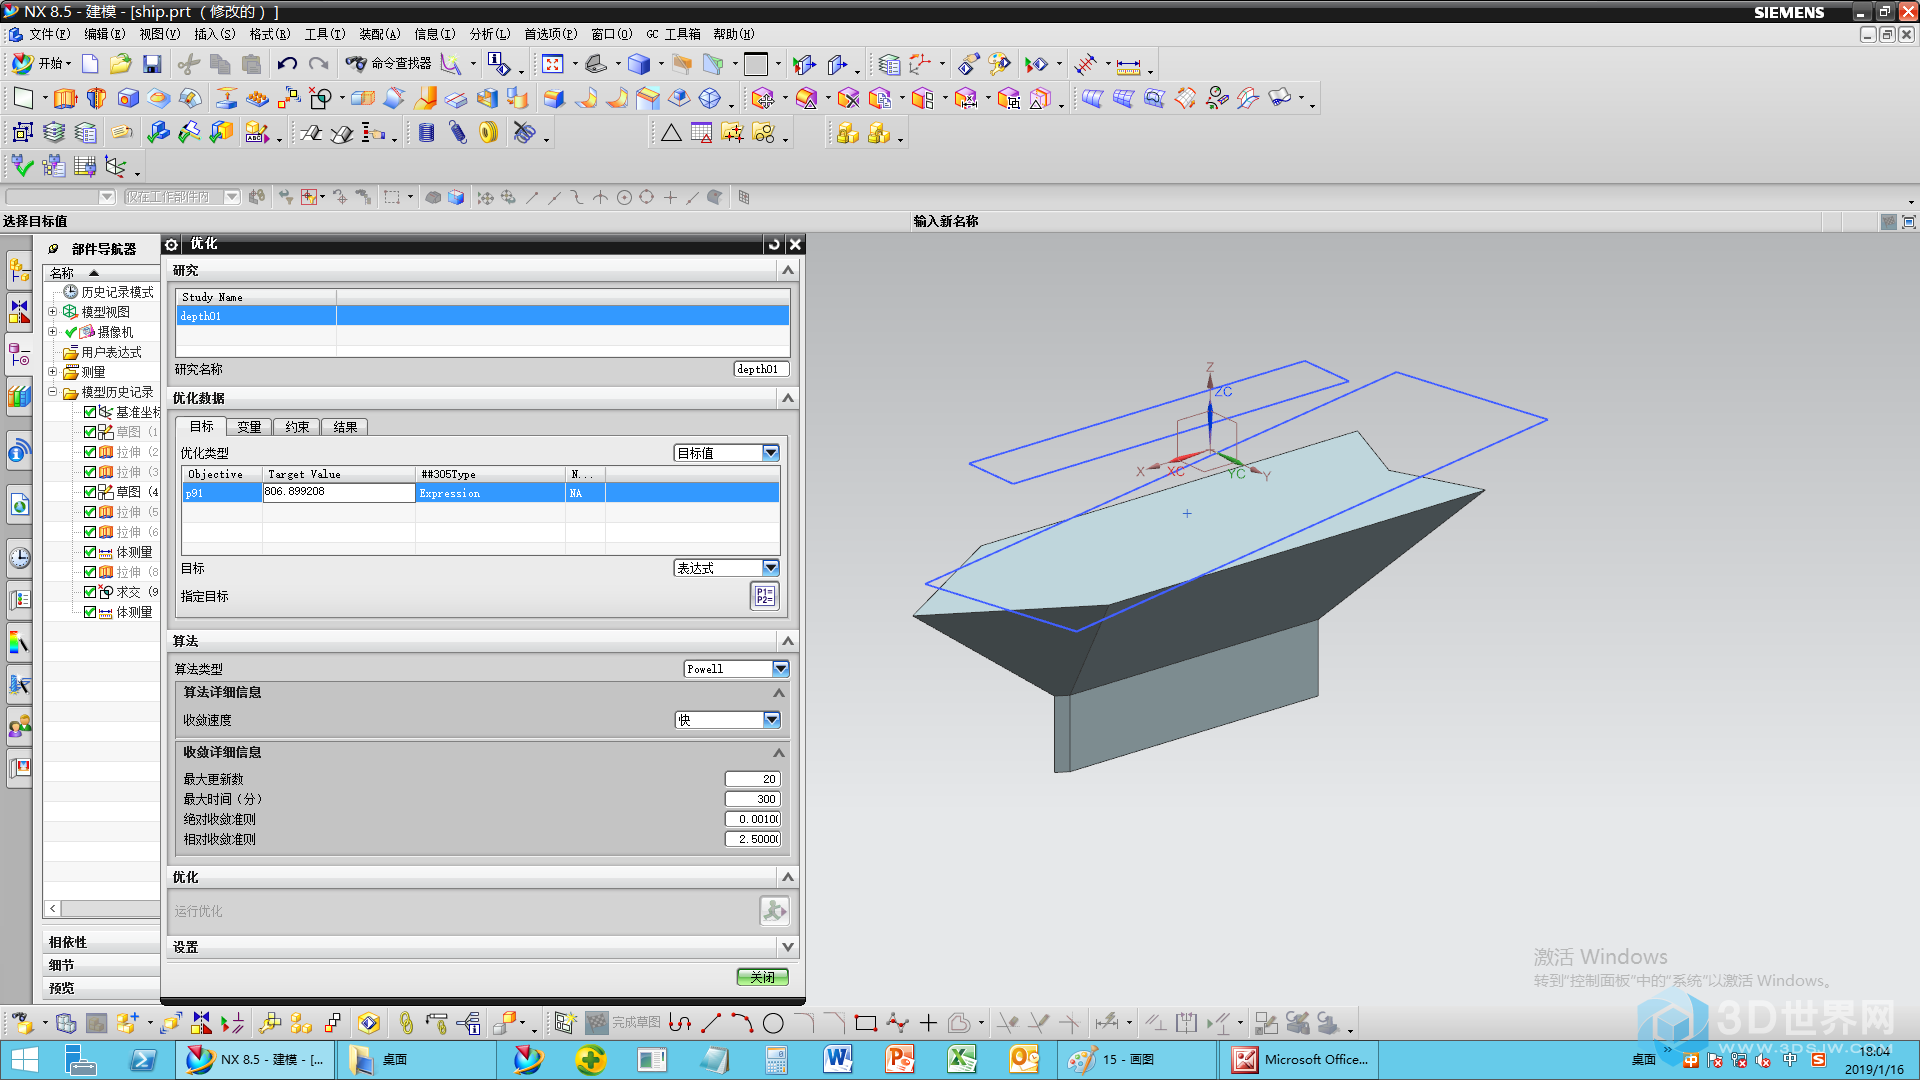Click the 最大更新数 value field
This screenshot has height=1080, width=1920.
pos(752,779)
